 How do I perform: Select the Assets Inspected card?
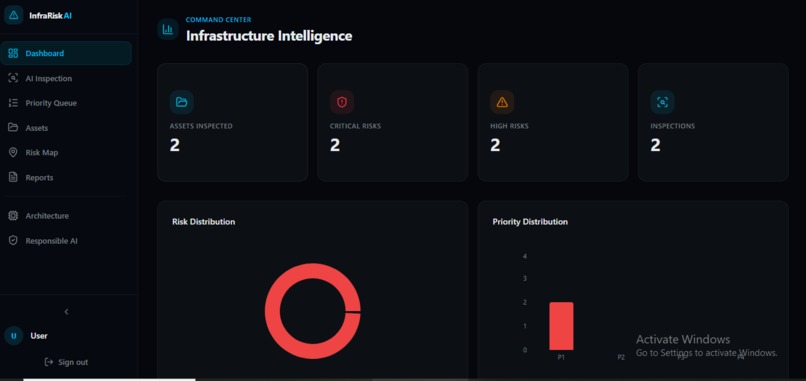tap(232, 122)
